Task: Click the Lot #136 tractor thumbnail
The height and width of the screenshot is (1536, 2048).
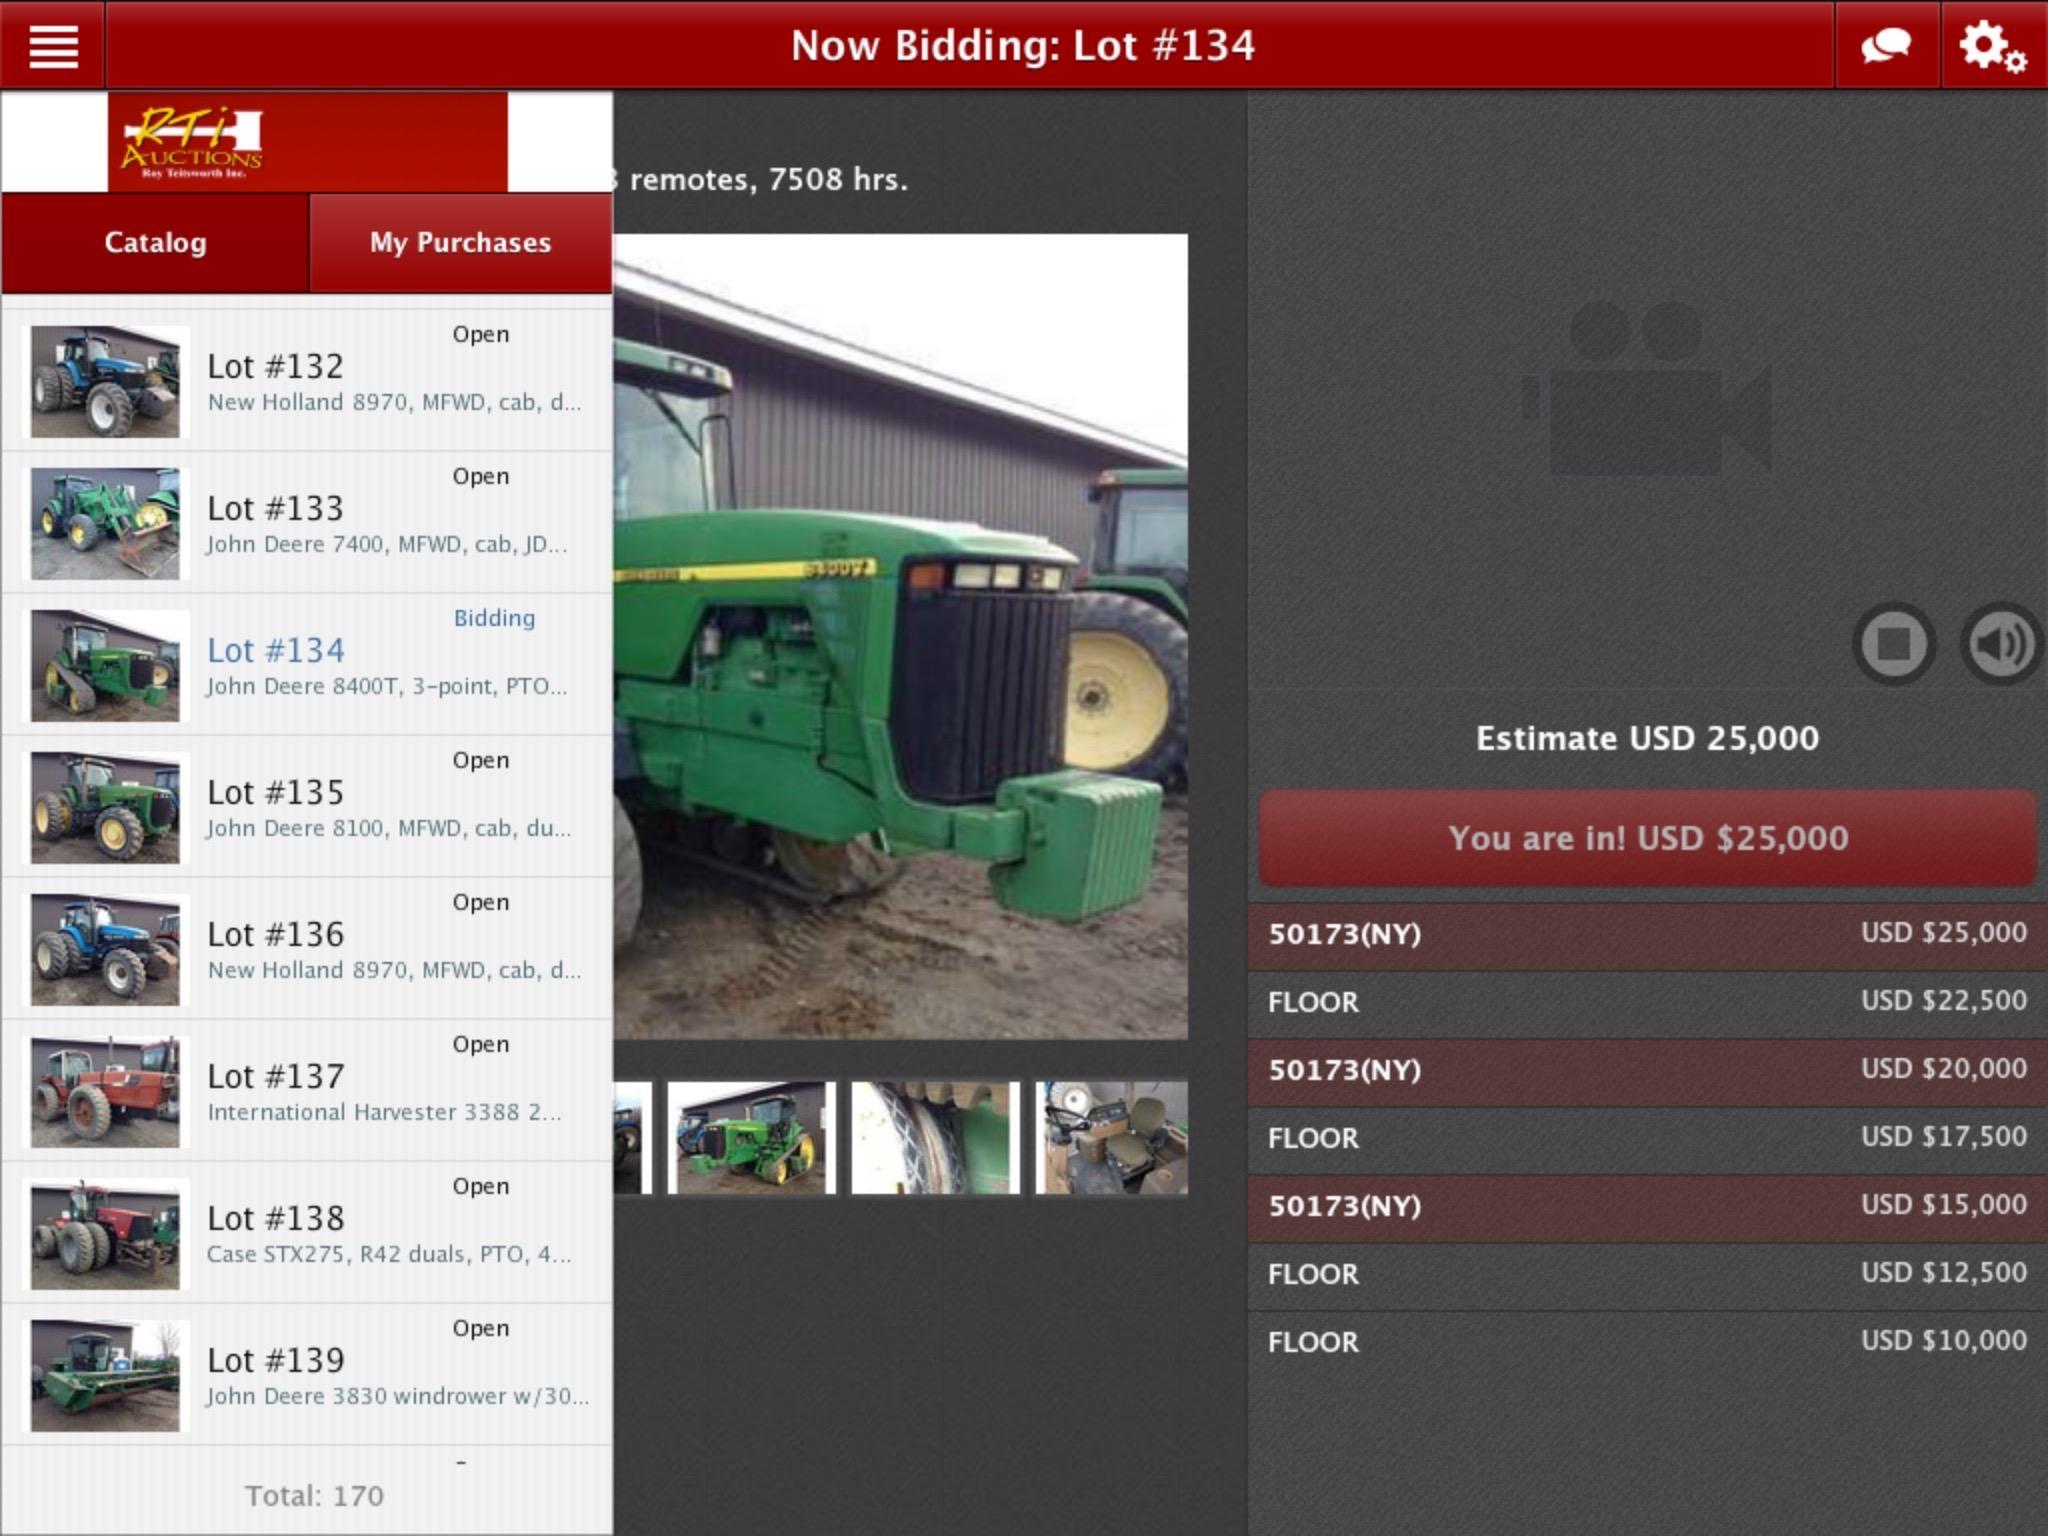Action: point(105,950)
